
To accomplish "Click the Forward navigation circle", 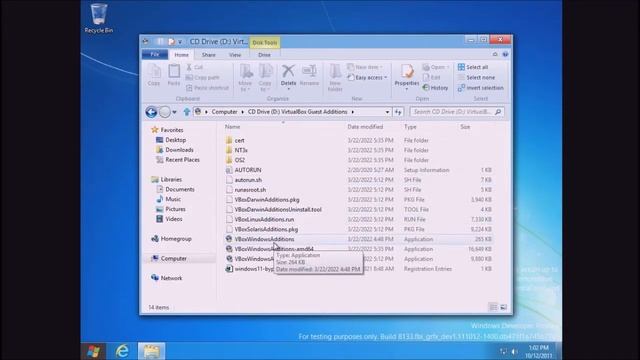I will point(165,112).
